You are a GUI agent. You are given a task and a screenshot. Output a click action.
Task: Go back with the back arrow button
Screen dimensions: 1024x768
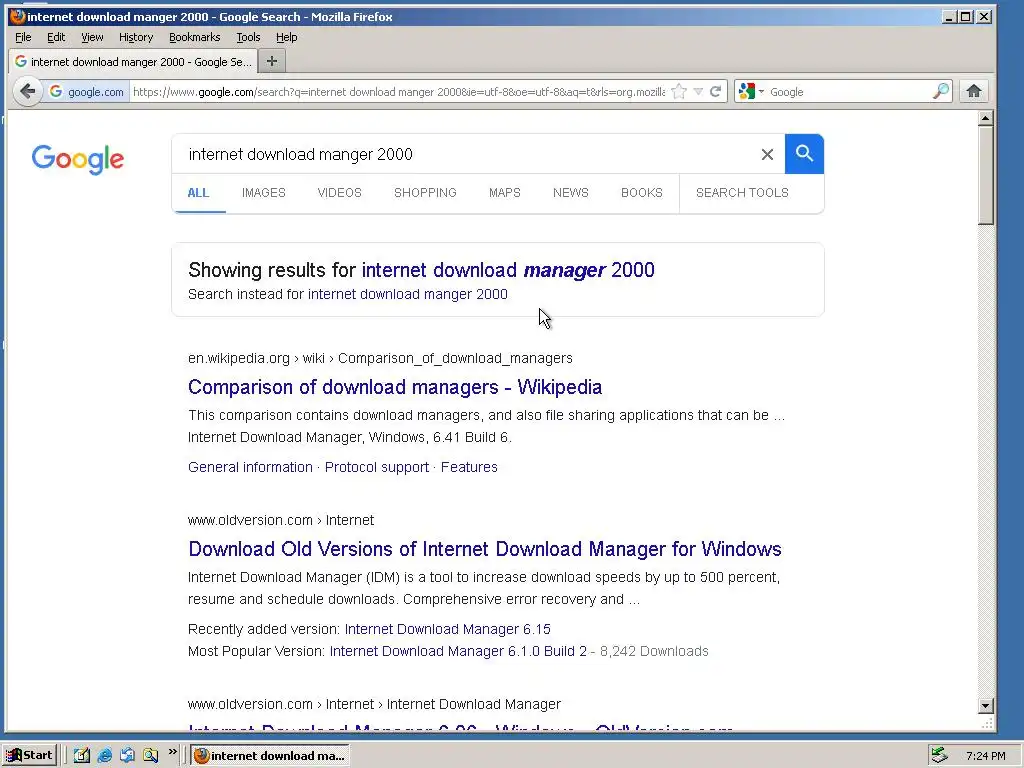point(27,91)
